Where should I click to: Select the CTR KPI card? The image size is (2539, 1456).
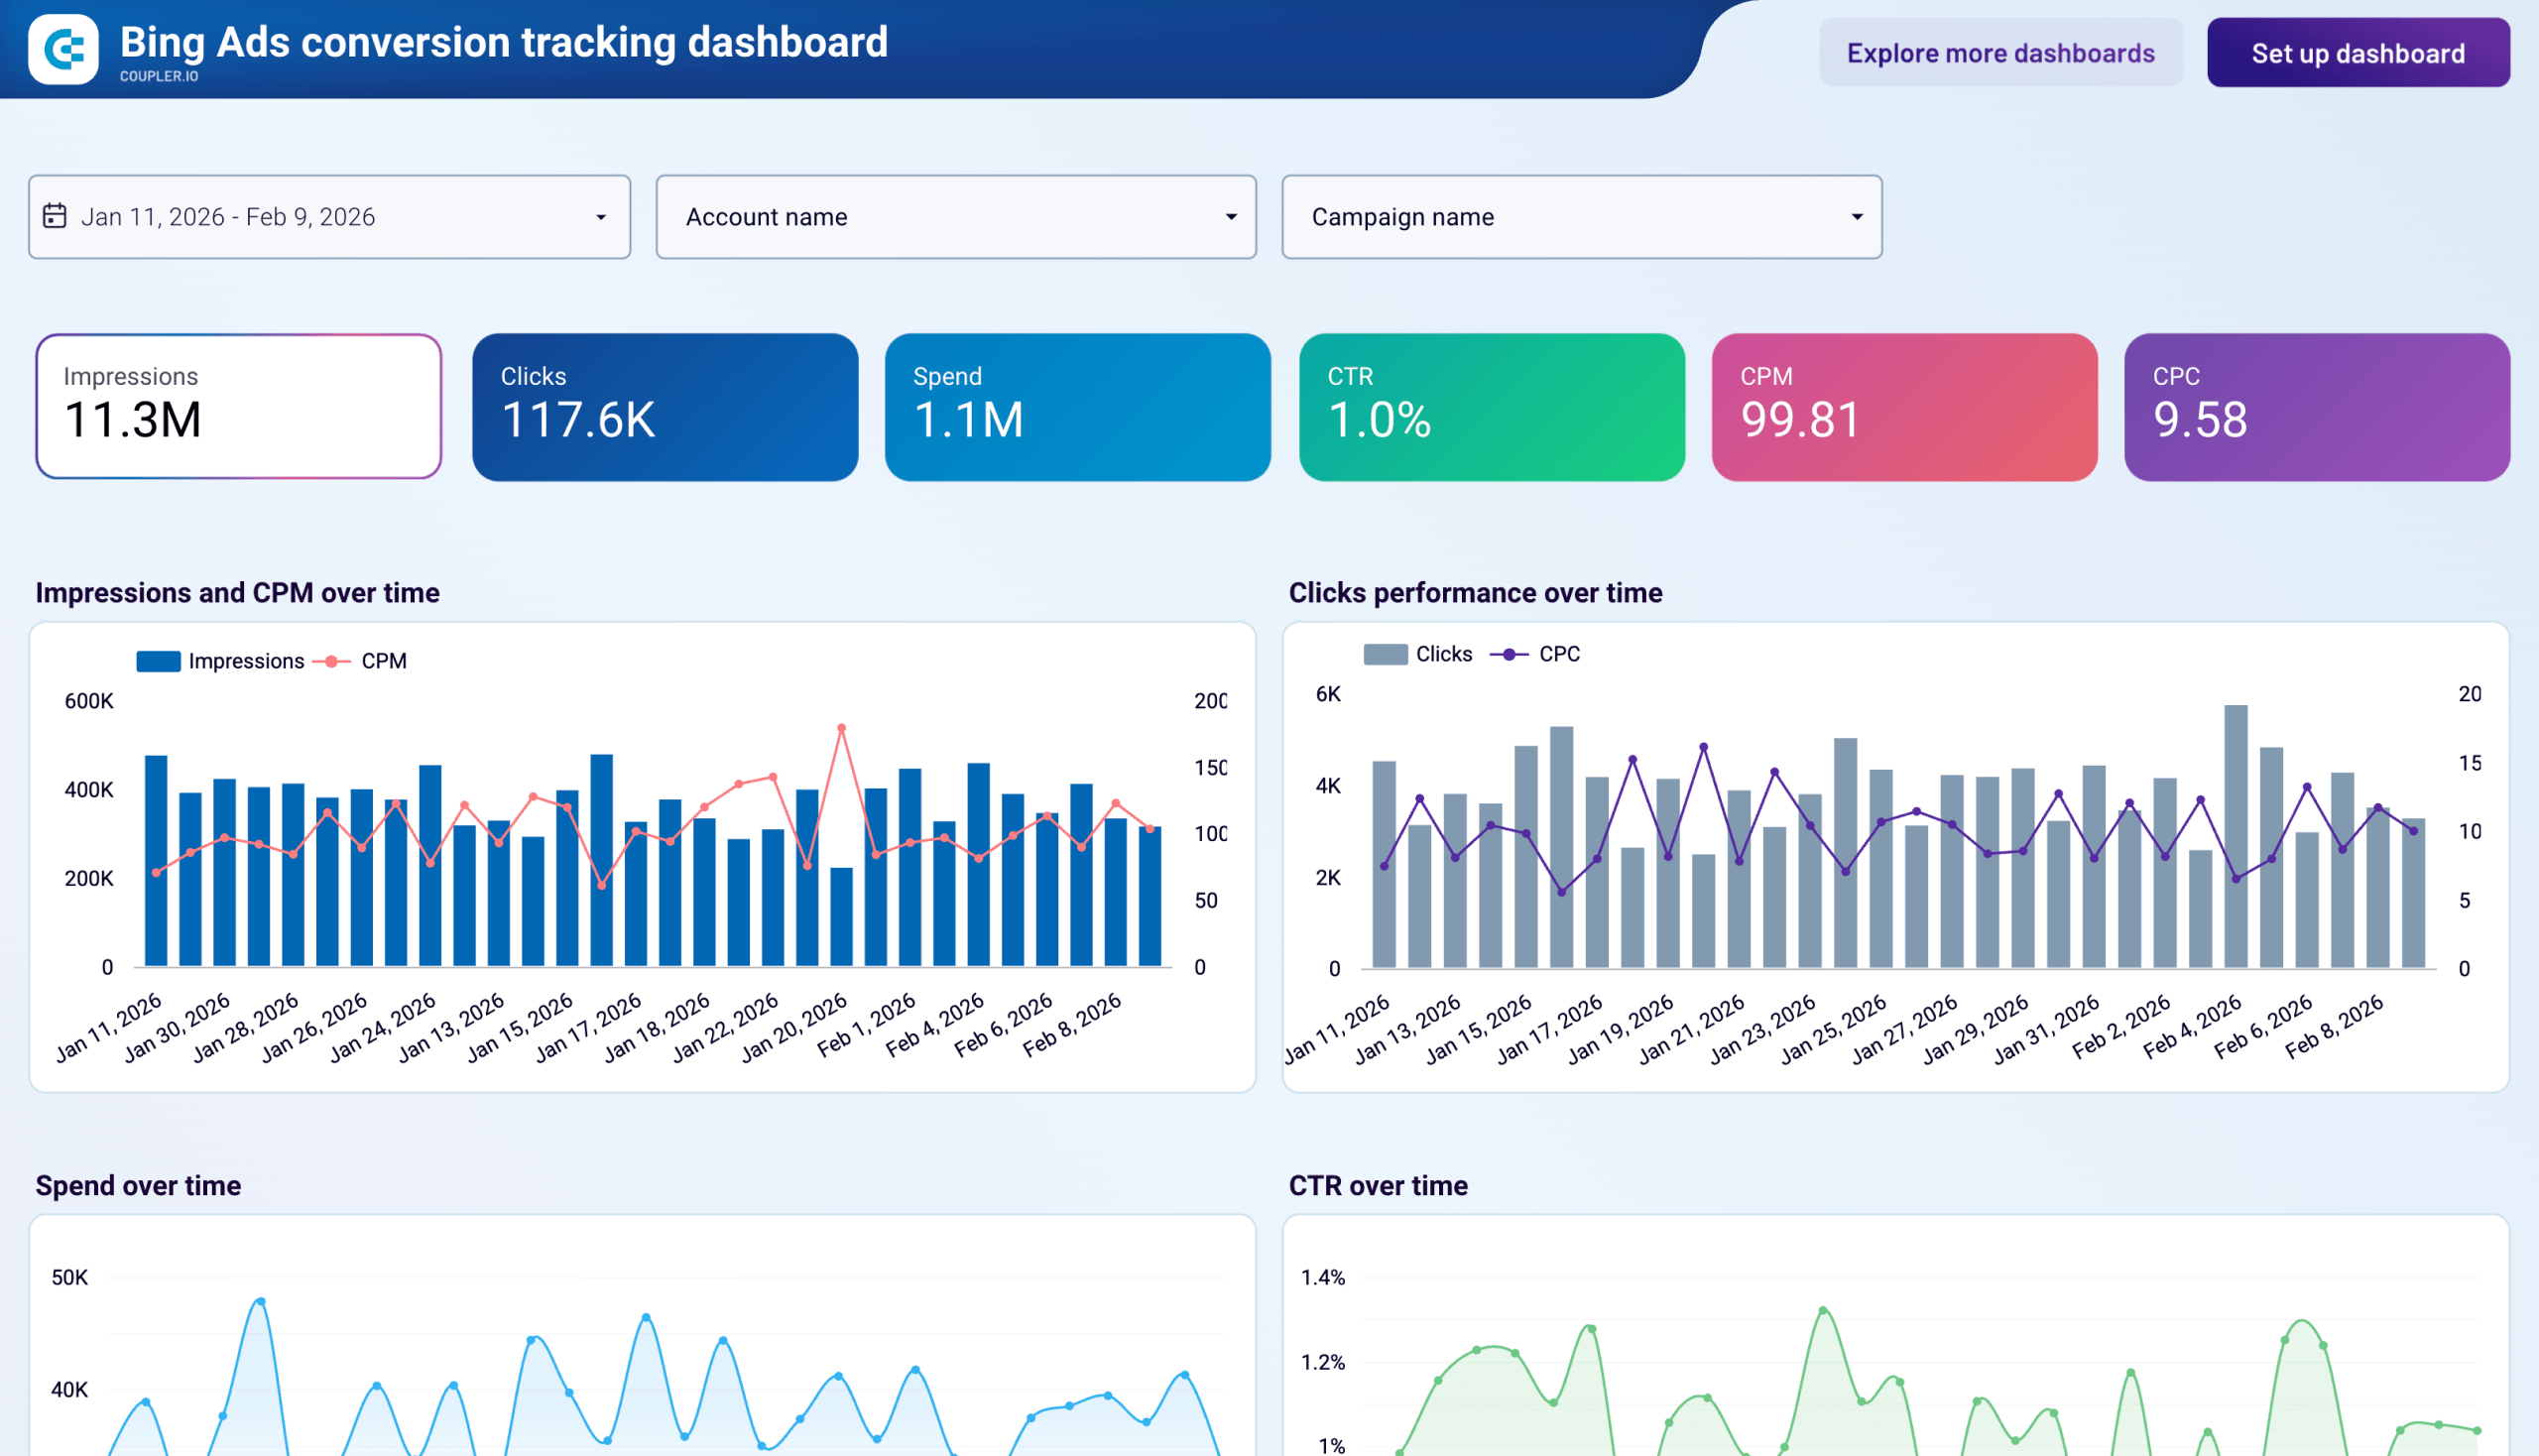(1491, 406)
